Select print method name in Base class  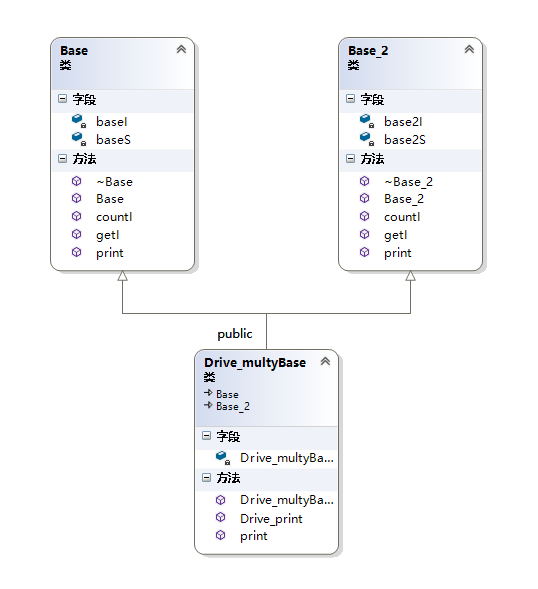[x=110, y=253]
